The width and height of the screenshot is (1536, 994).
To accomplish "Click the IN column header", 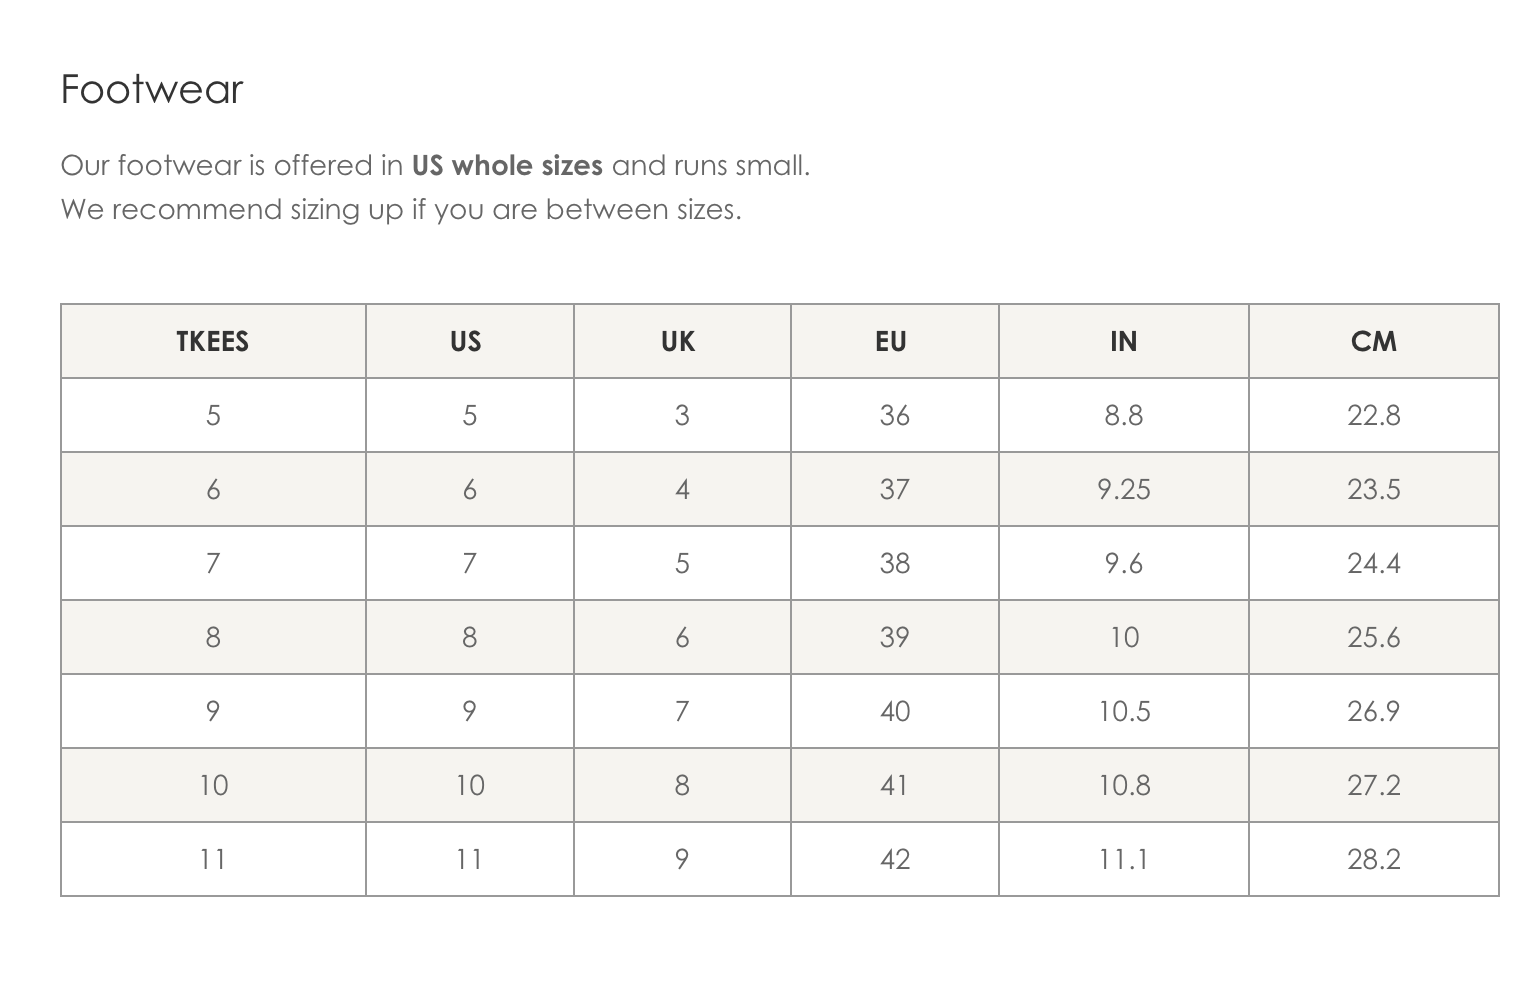I will (x=1124, y=341).
